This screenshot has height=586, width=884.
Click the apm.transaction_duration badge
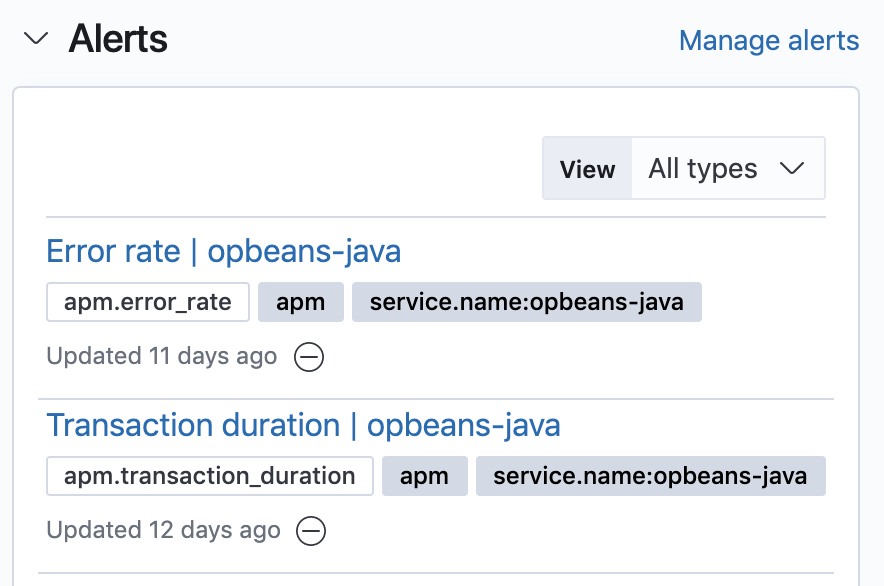[x=209, y=476]
